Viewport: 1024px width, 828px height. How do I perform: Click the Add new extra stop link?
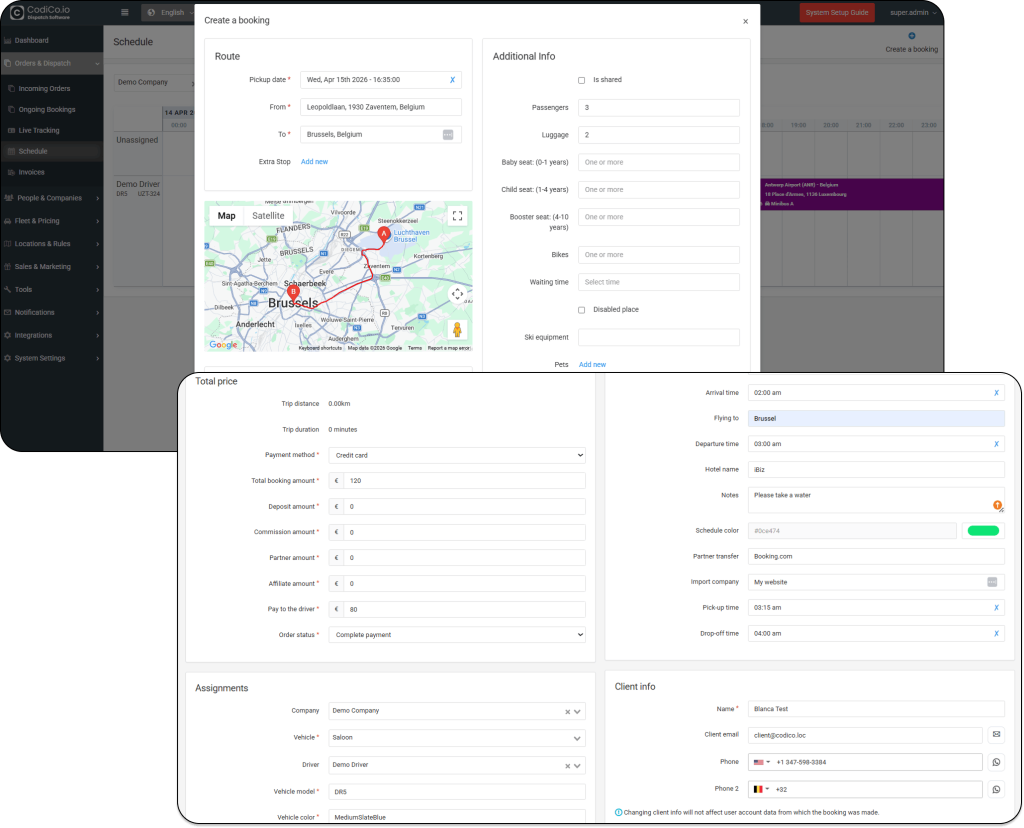click(x=314, y=162)
